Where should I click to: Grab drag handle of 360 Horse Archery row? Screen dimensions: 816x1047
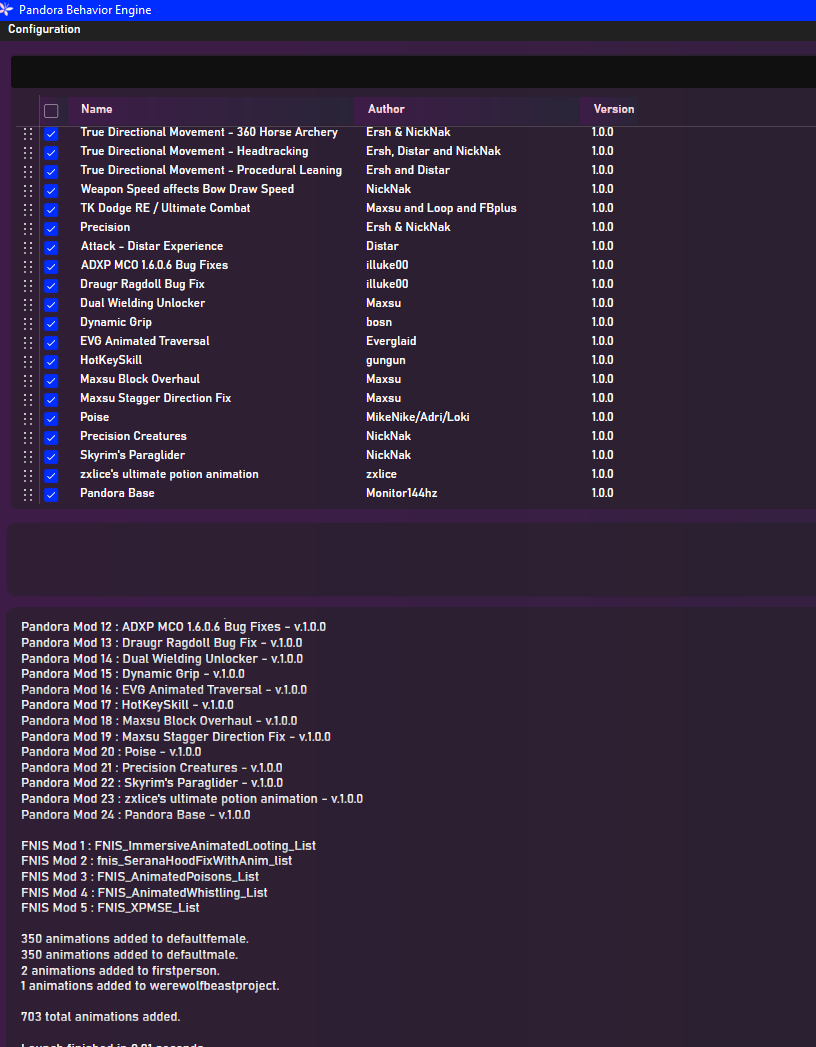27,134
